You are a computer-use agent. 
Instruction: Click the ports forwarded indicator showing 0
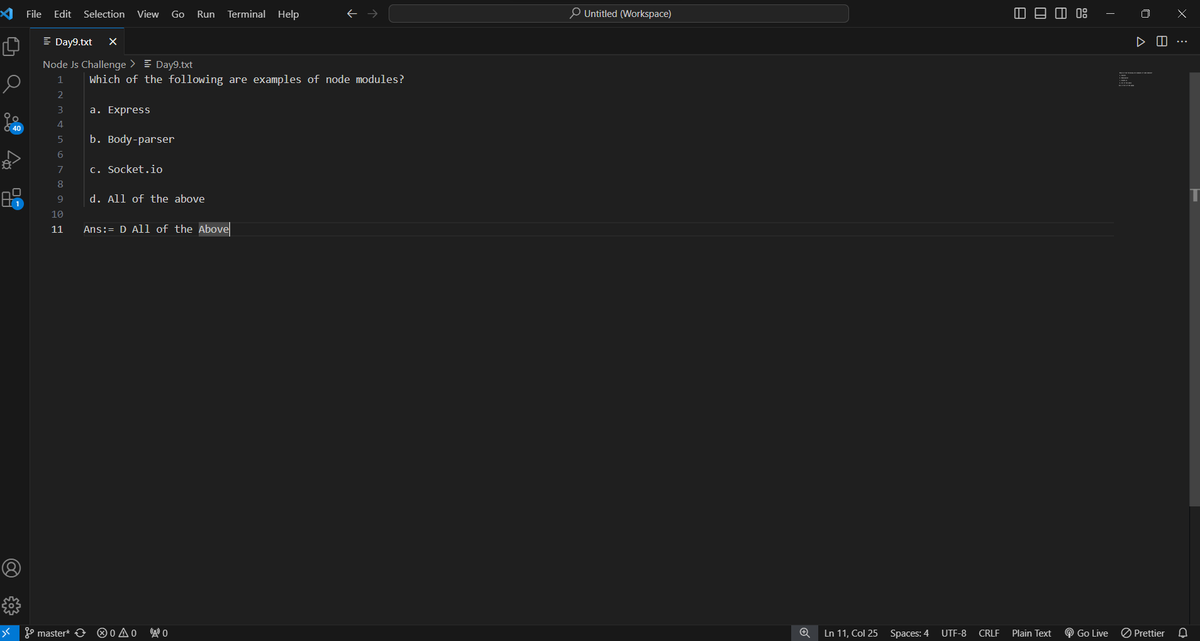[158, 633]
